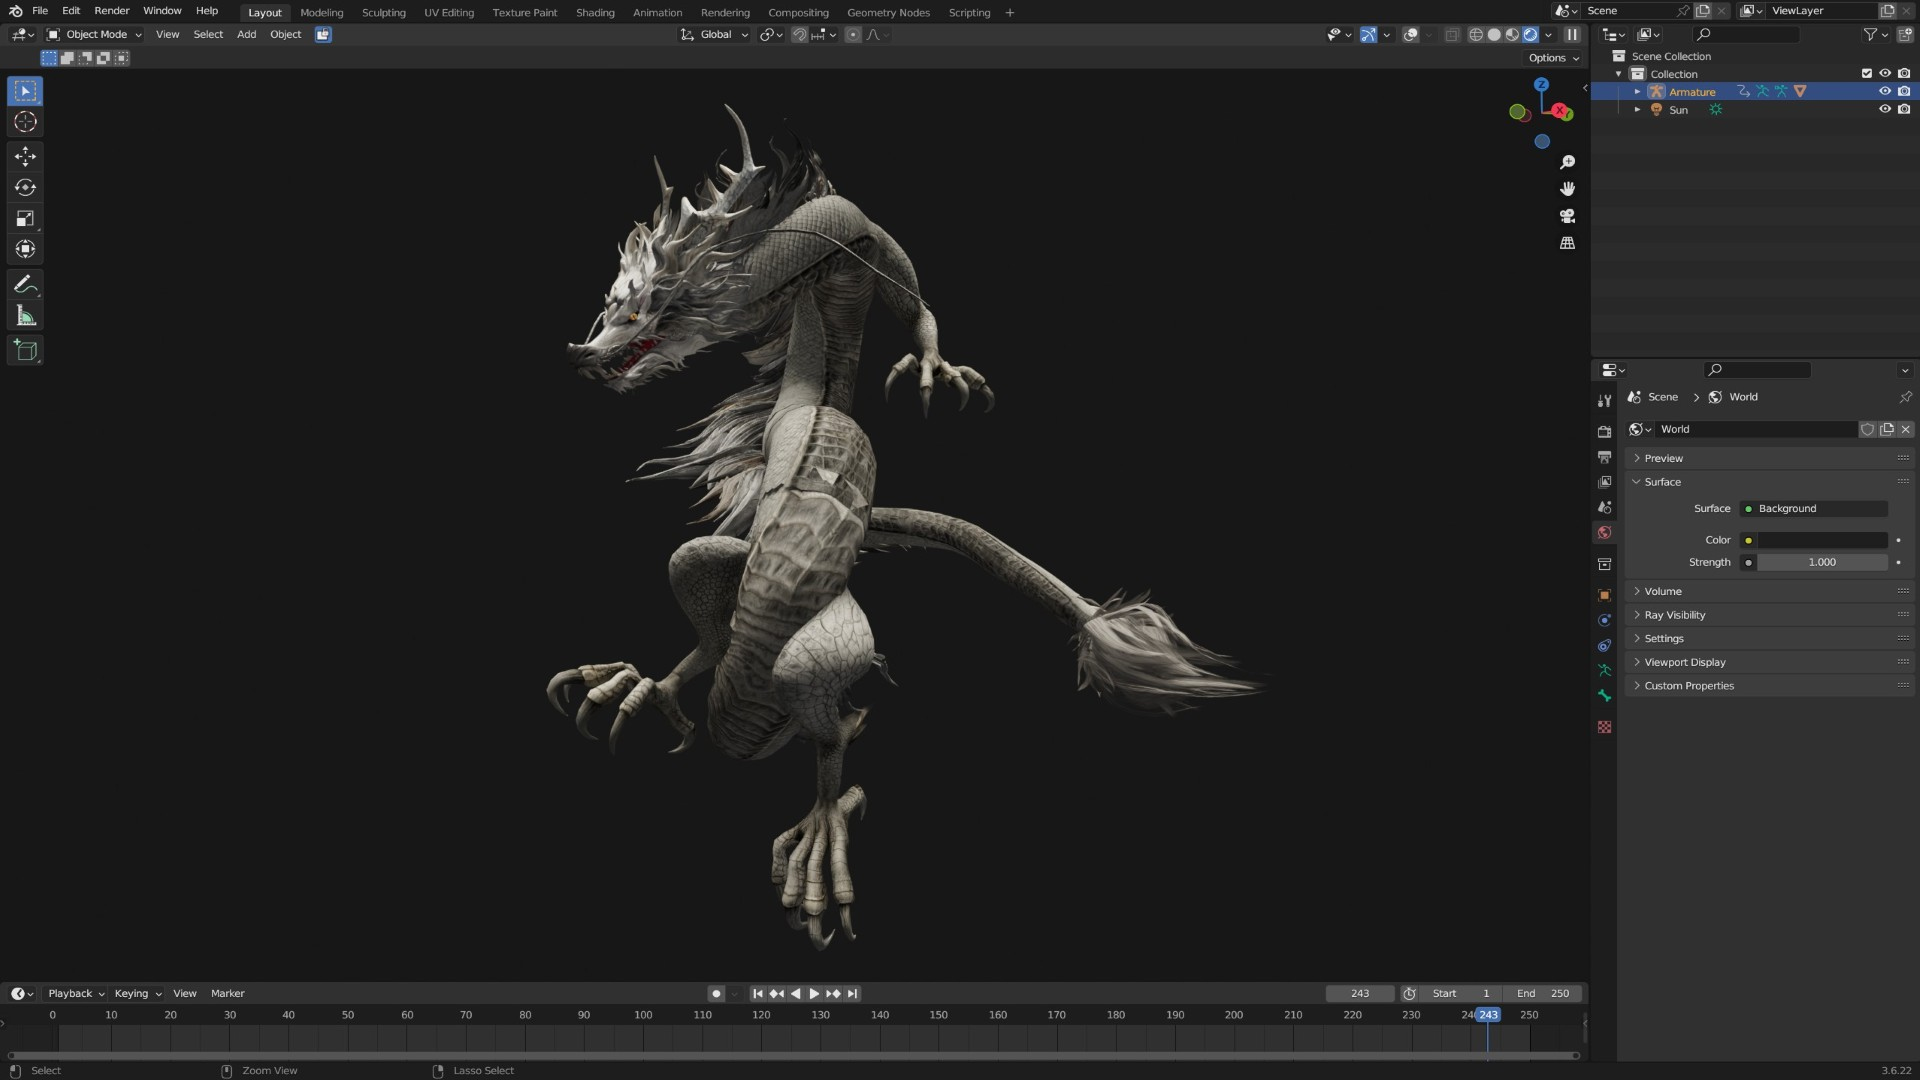Click the World name input field
The width and height of the screenshot is (1920, 1080).
pos(1756,429)
